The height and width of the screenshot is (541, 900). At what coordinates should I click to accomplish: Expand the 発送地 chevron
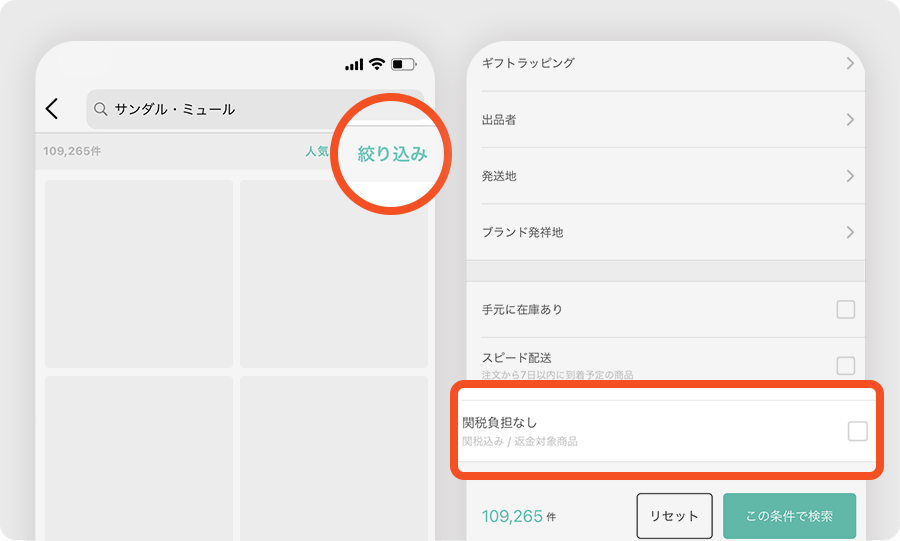pyautogui.click(x=850, y=176)
